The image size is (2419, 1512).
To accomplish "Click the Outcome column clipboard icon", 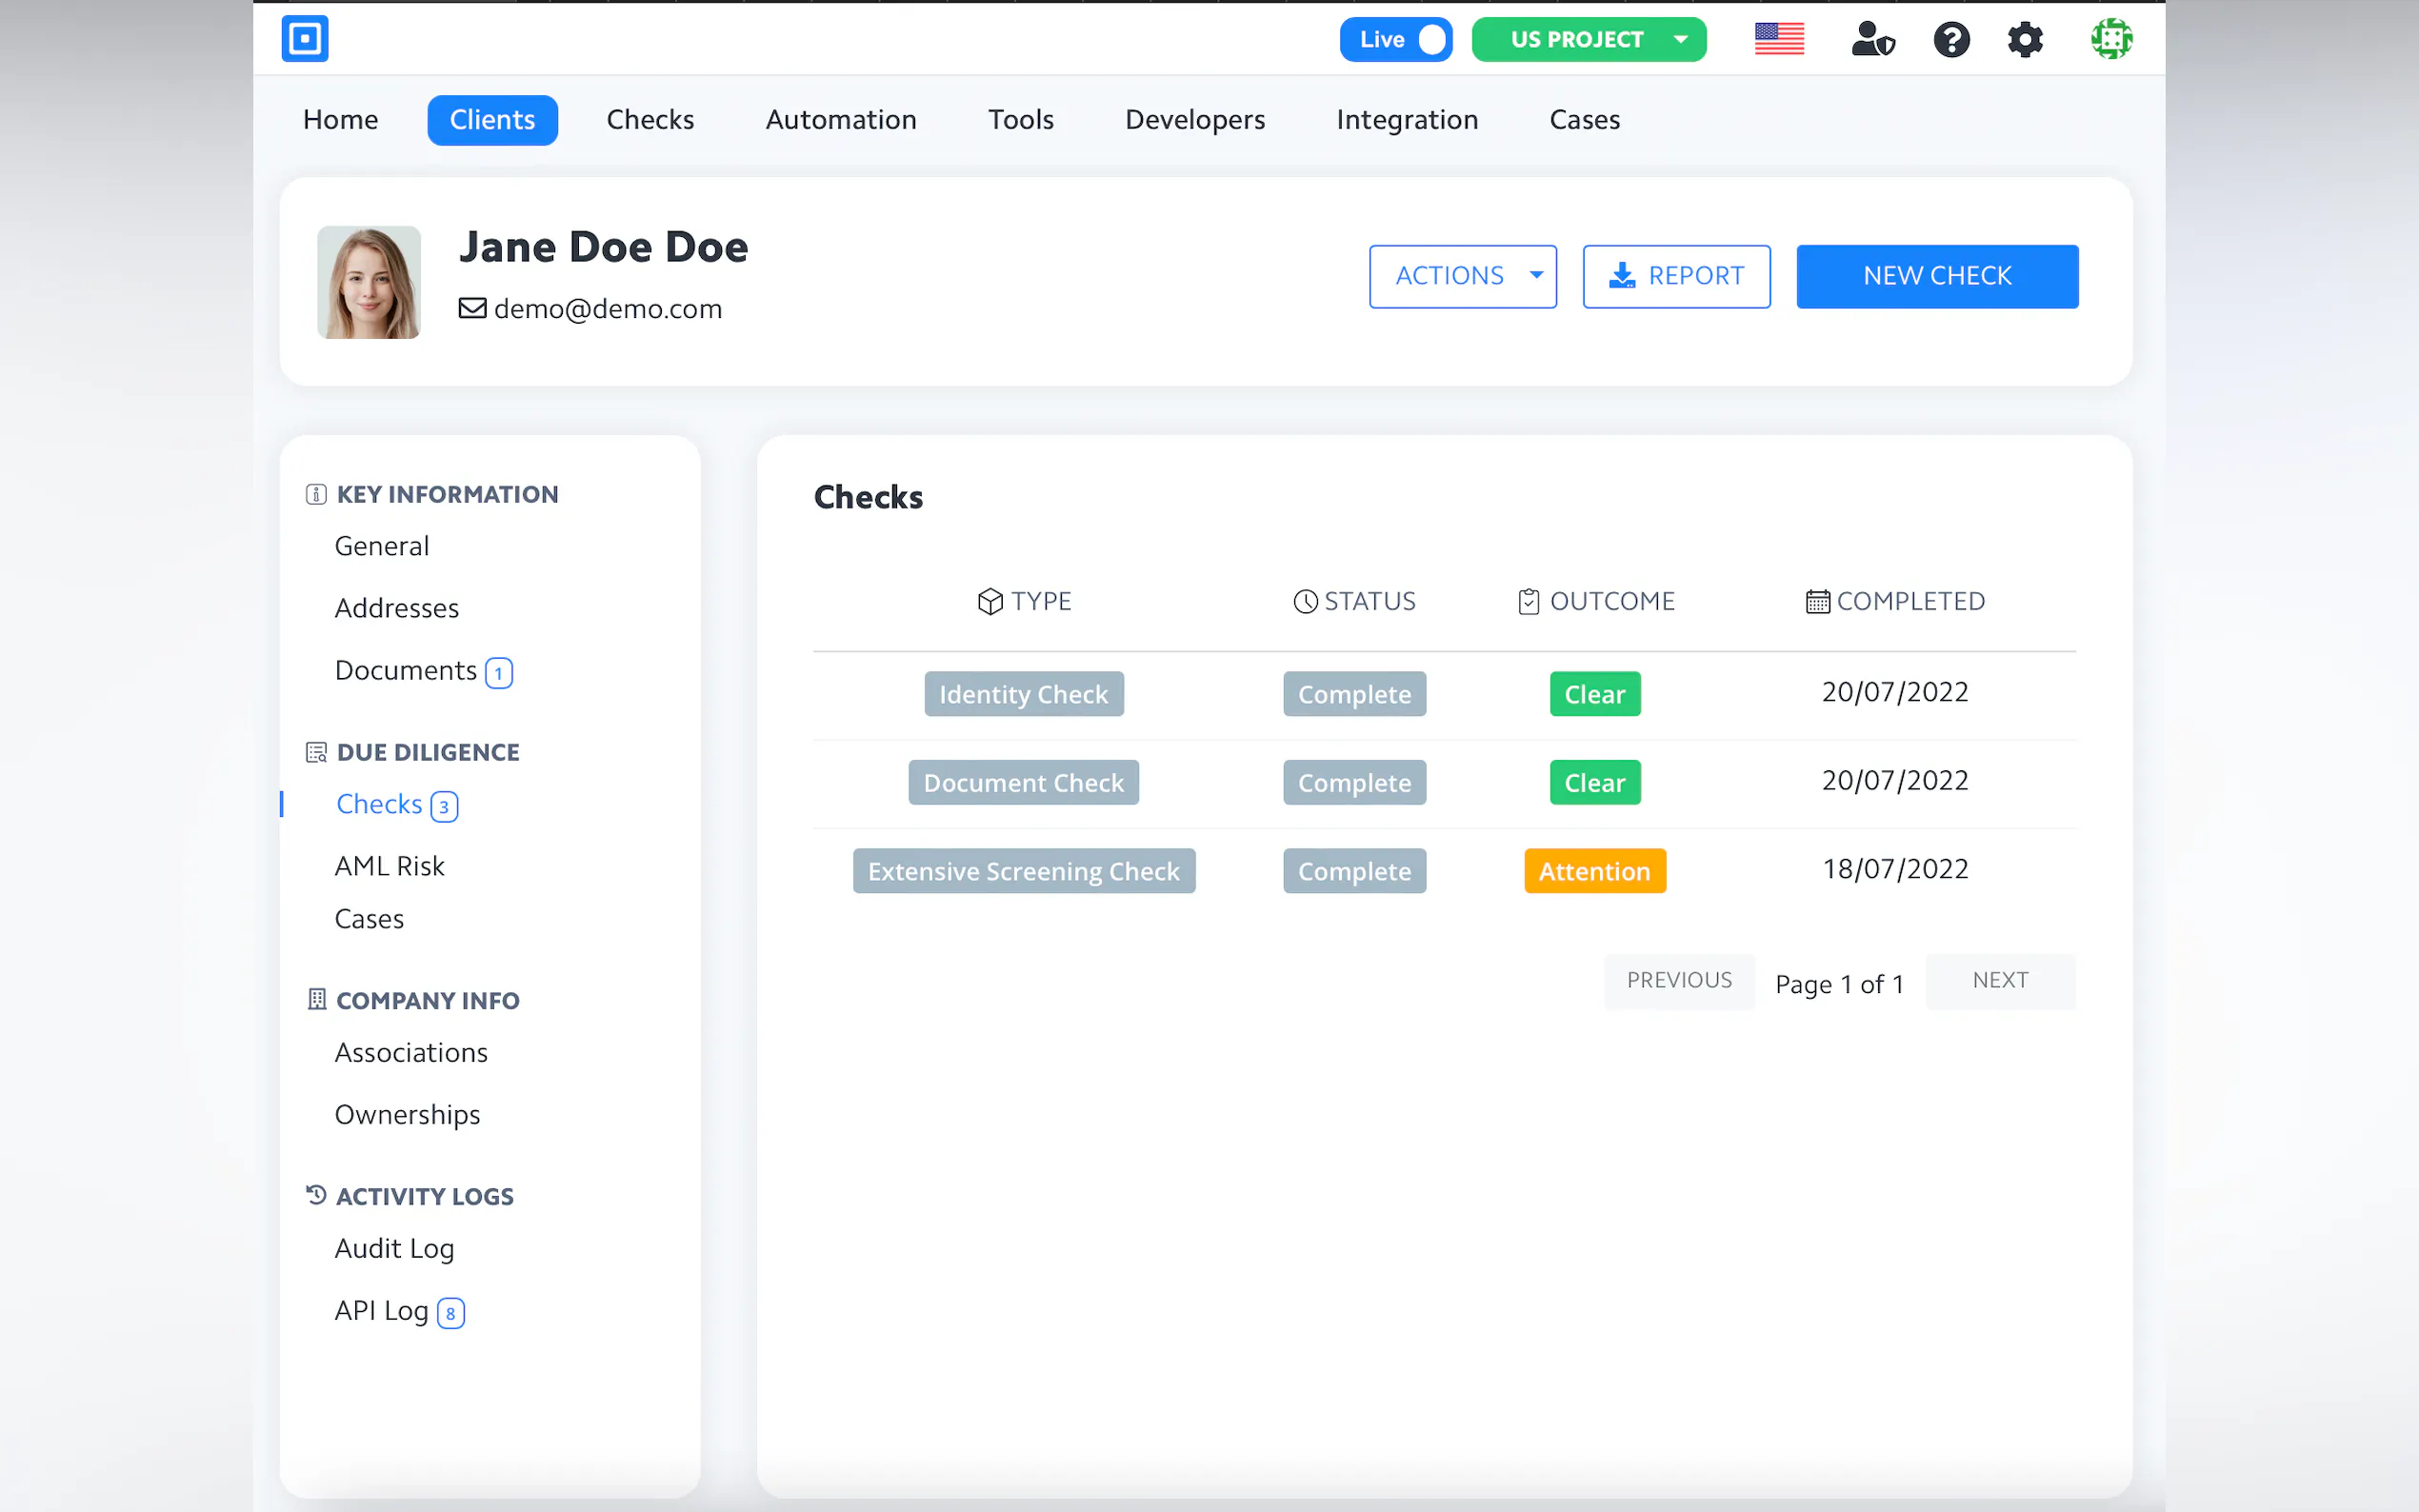I will pos(1528,601).
